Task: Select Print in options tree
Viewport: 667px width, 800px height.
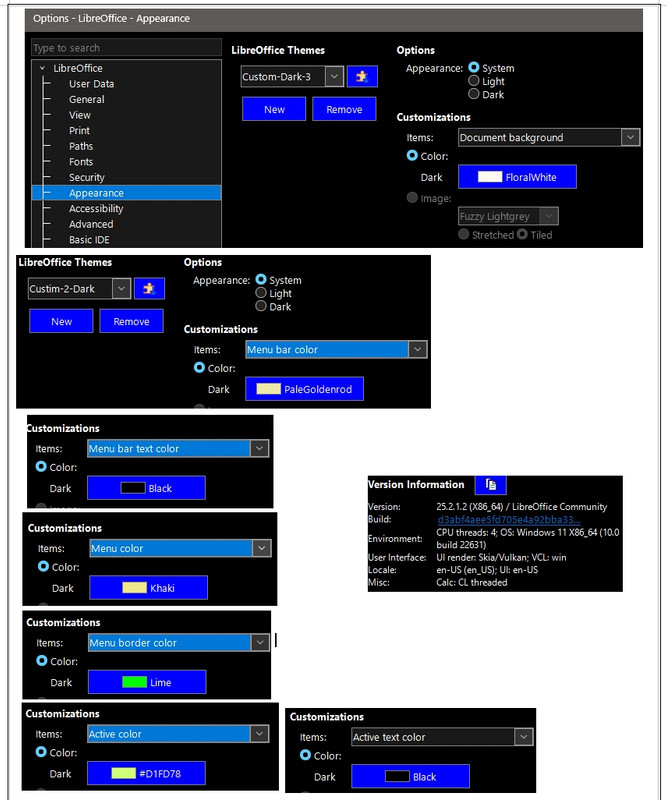Action: pos(79,131)
